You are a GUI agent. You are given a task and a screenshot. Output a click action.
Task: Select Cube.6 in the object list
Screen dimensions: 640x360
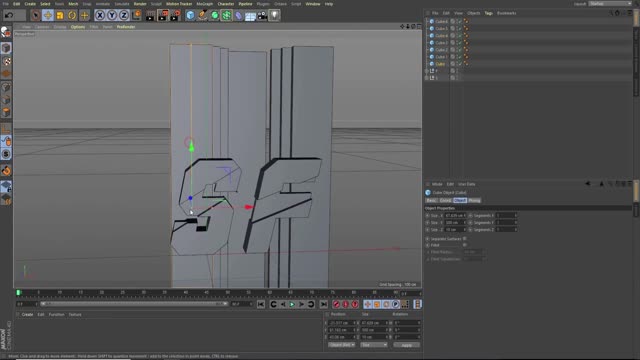441,22
